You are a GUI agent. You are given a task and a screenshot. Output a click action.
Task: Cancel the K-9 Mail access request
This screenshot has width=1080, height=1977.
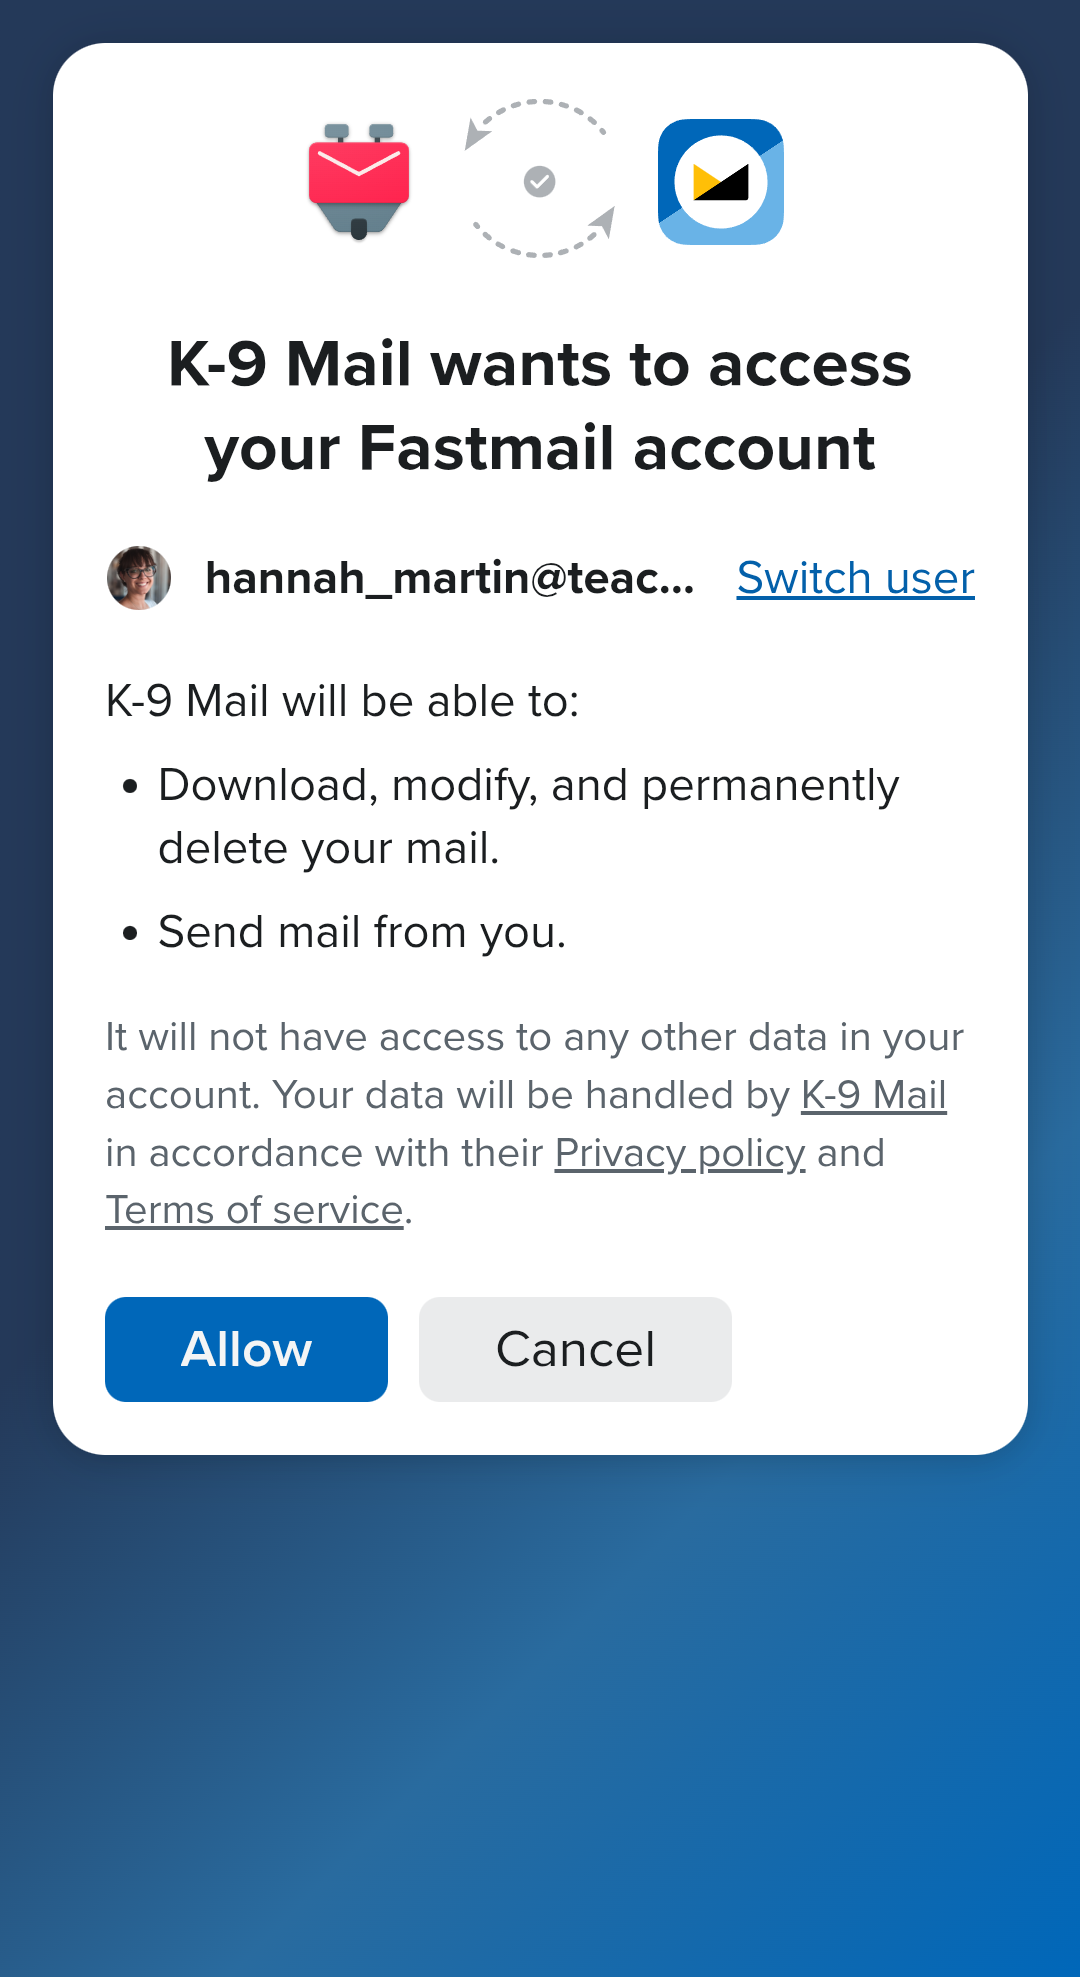573,1348
